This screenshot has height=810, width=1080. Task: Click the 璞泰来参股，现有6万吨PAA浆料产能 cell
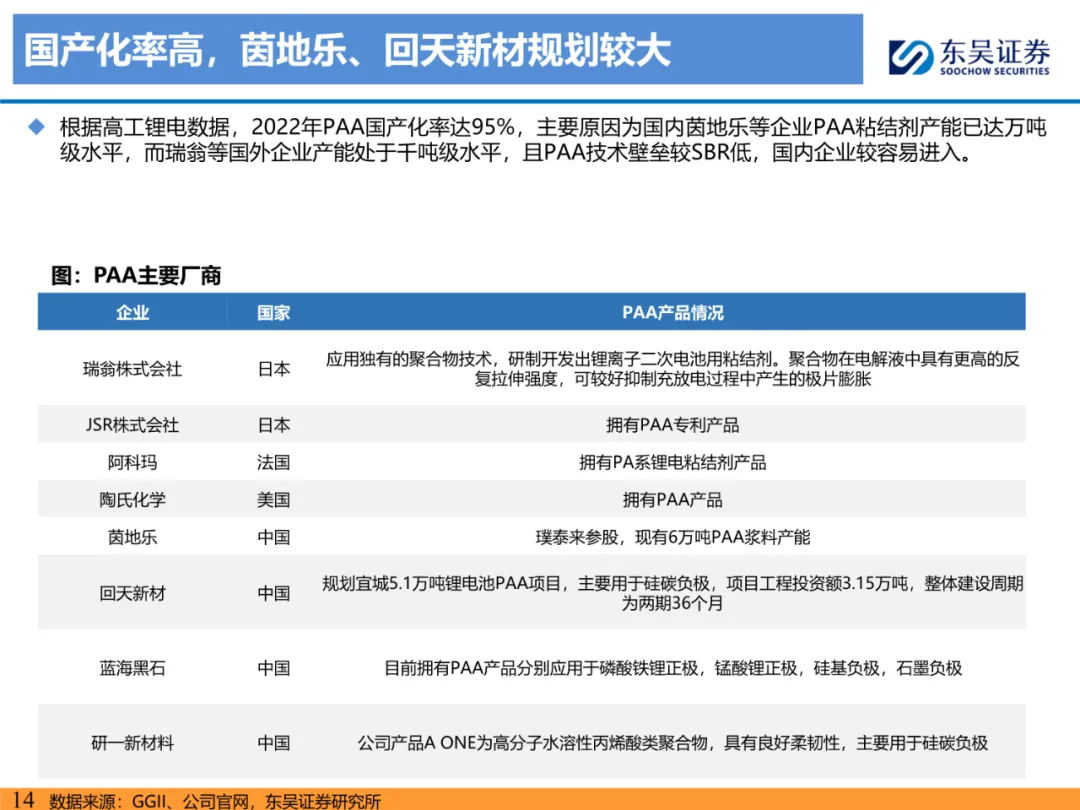(x=673, y=537)
